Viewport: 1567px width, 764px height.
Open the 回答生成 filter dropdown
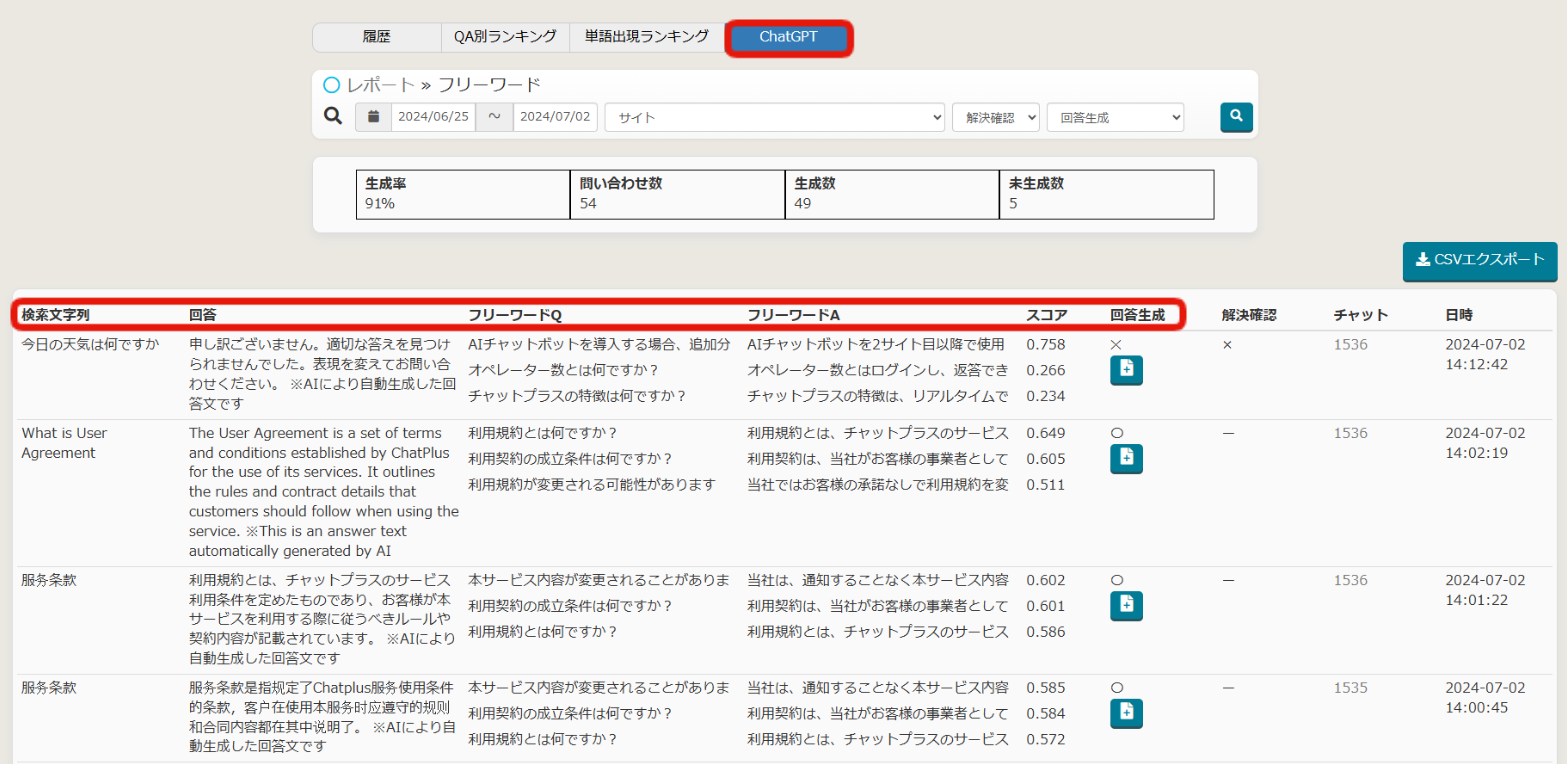[1115, 117]
